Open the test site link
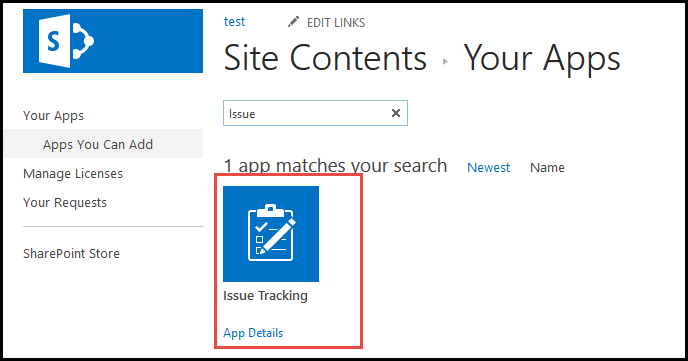Screen dimensions: 688x361 (234, 21)
